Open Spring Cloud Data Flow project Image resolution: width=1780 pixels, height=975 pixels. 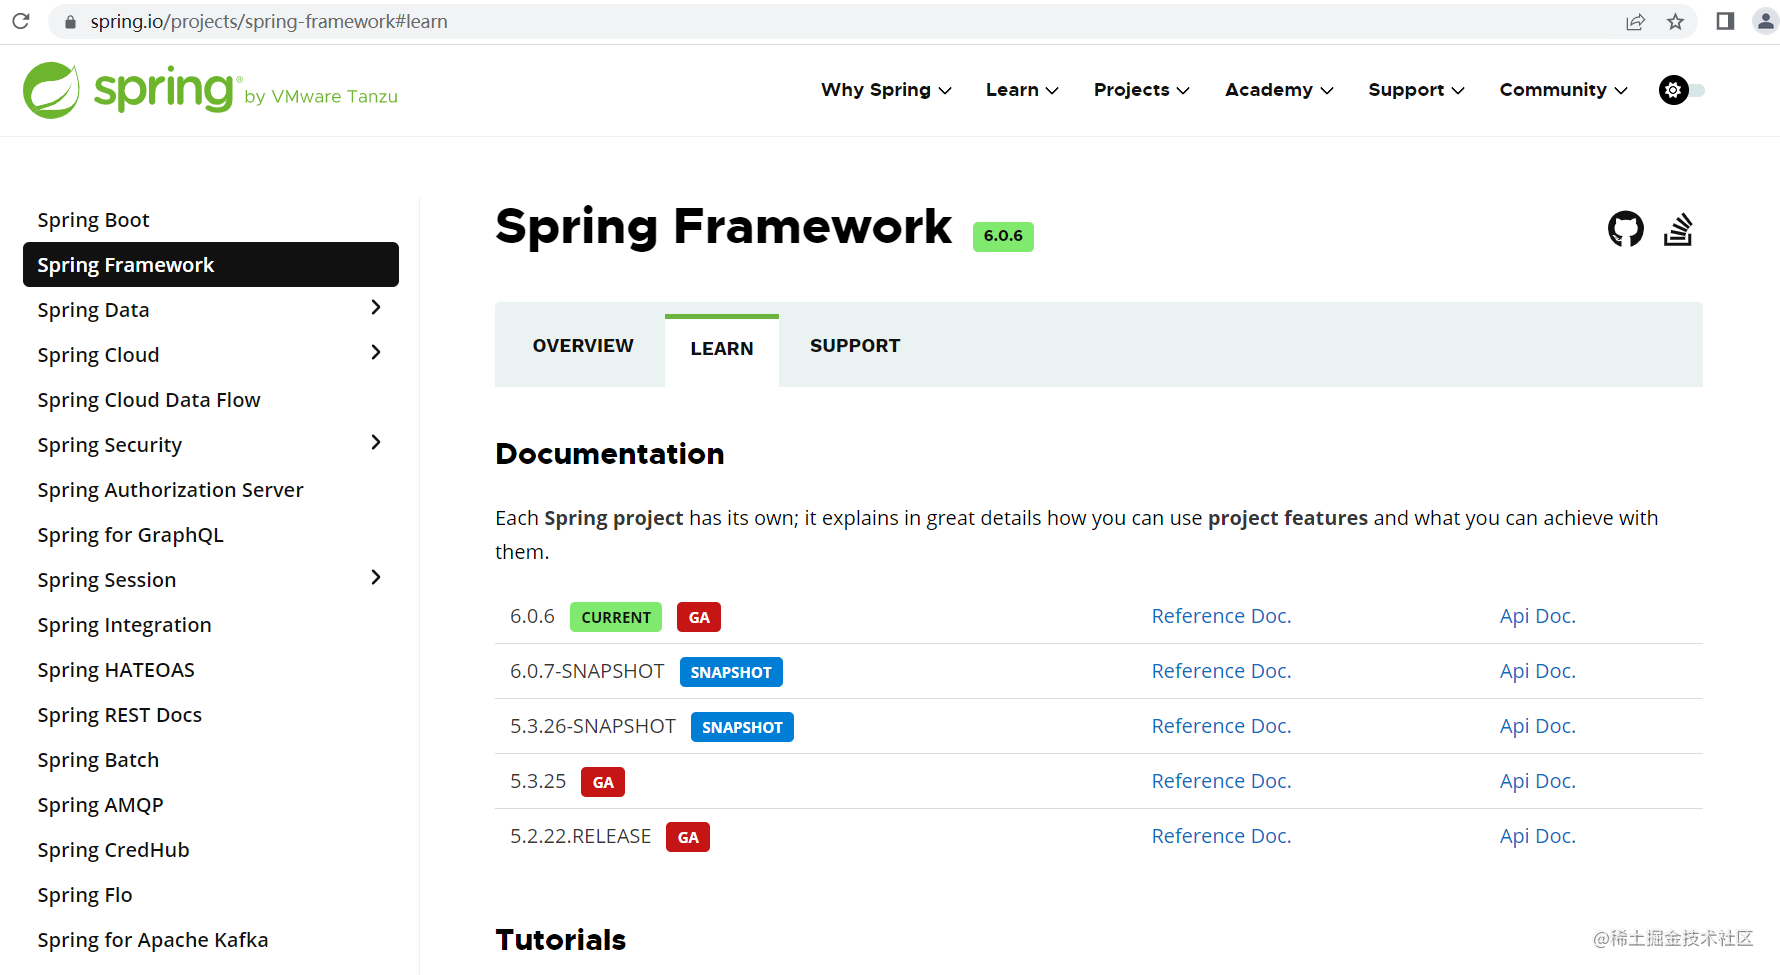[149, 400]
